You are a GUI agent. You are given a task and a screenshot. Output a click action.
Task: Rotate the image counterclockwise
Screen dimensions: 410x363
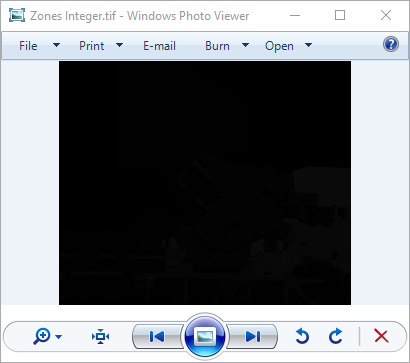[x=302, y=336]
